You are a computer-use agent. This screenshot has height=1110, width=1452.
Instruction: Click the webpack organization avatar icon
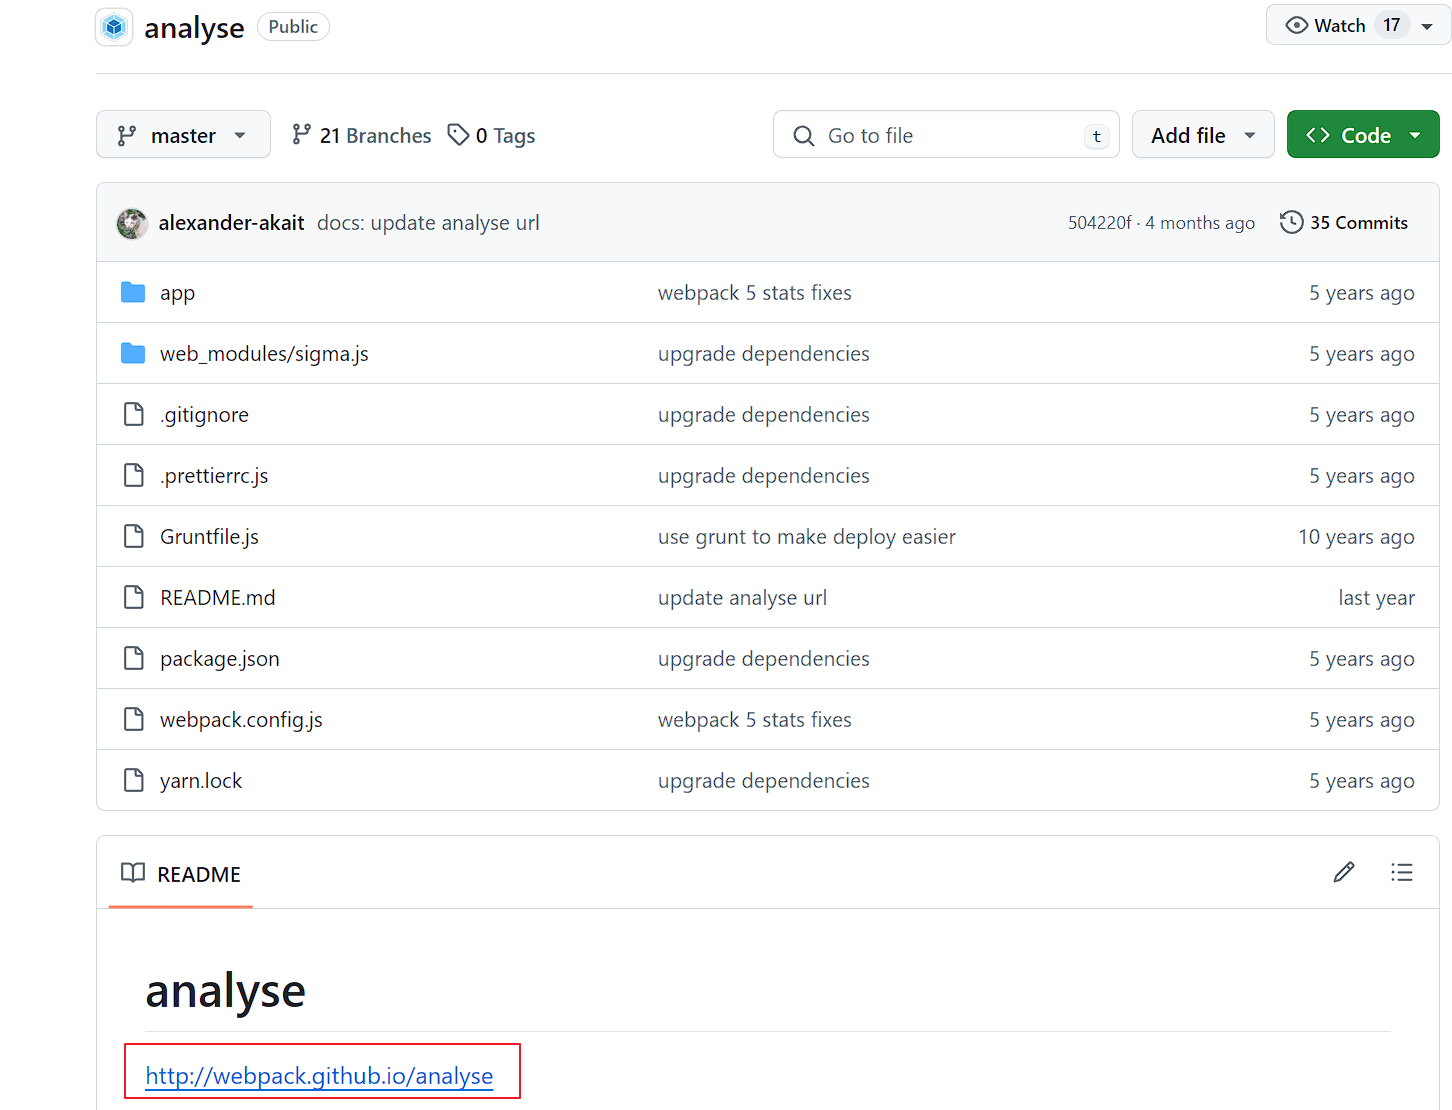tap(114, 27)
